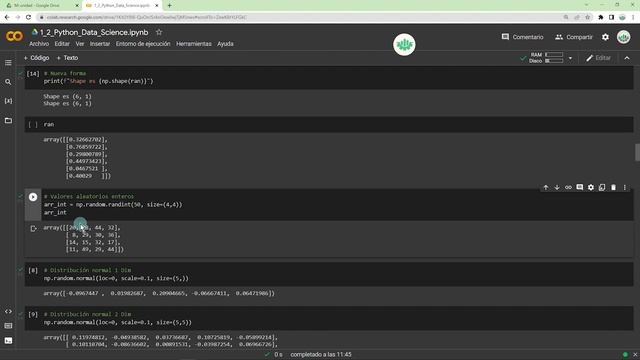
Task: Open the variables {x} sidebar panel
Action: [x=8, y=101]
